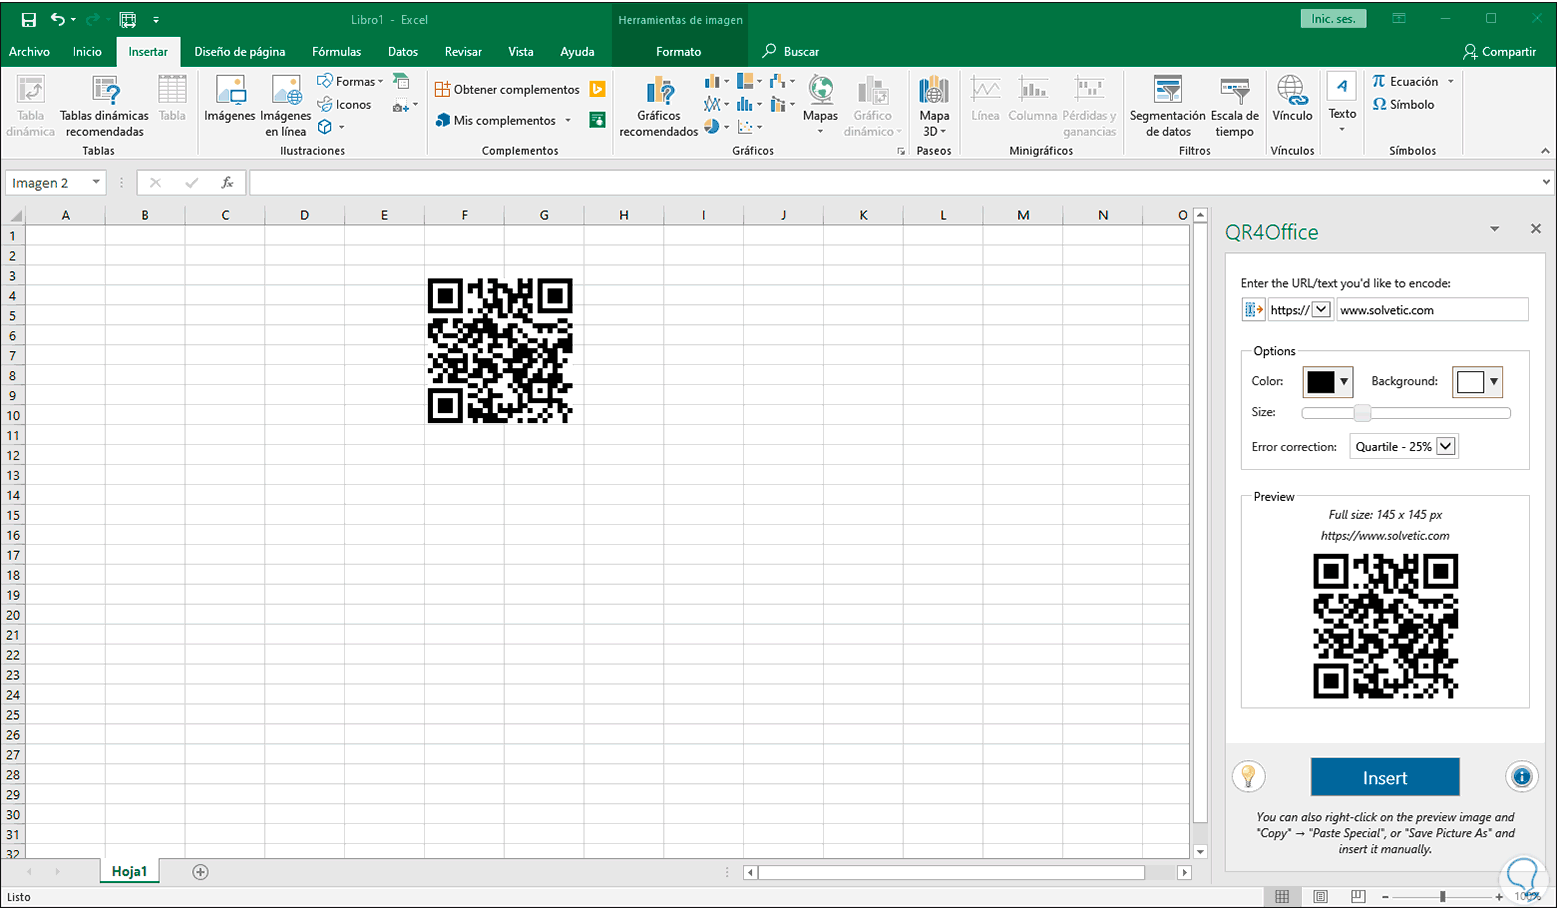This screenshot has height=910, width=1557.
Task: Collapse the ribbon with the chevron
Action: click(1545, 151)
